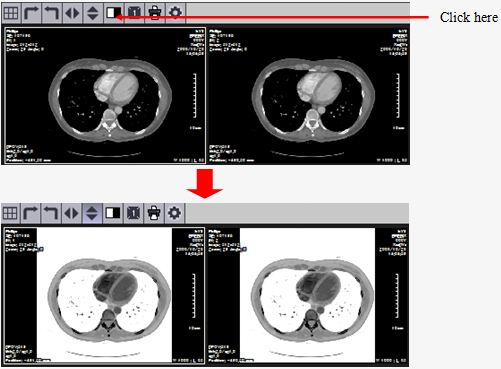Select top-left CT scan image pane

[105, 96]
